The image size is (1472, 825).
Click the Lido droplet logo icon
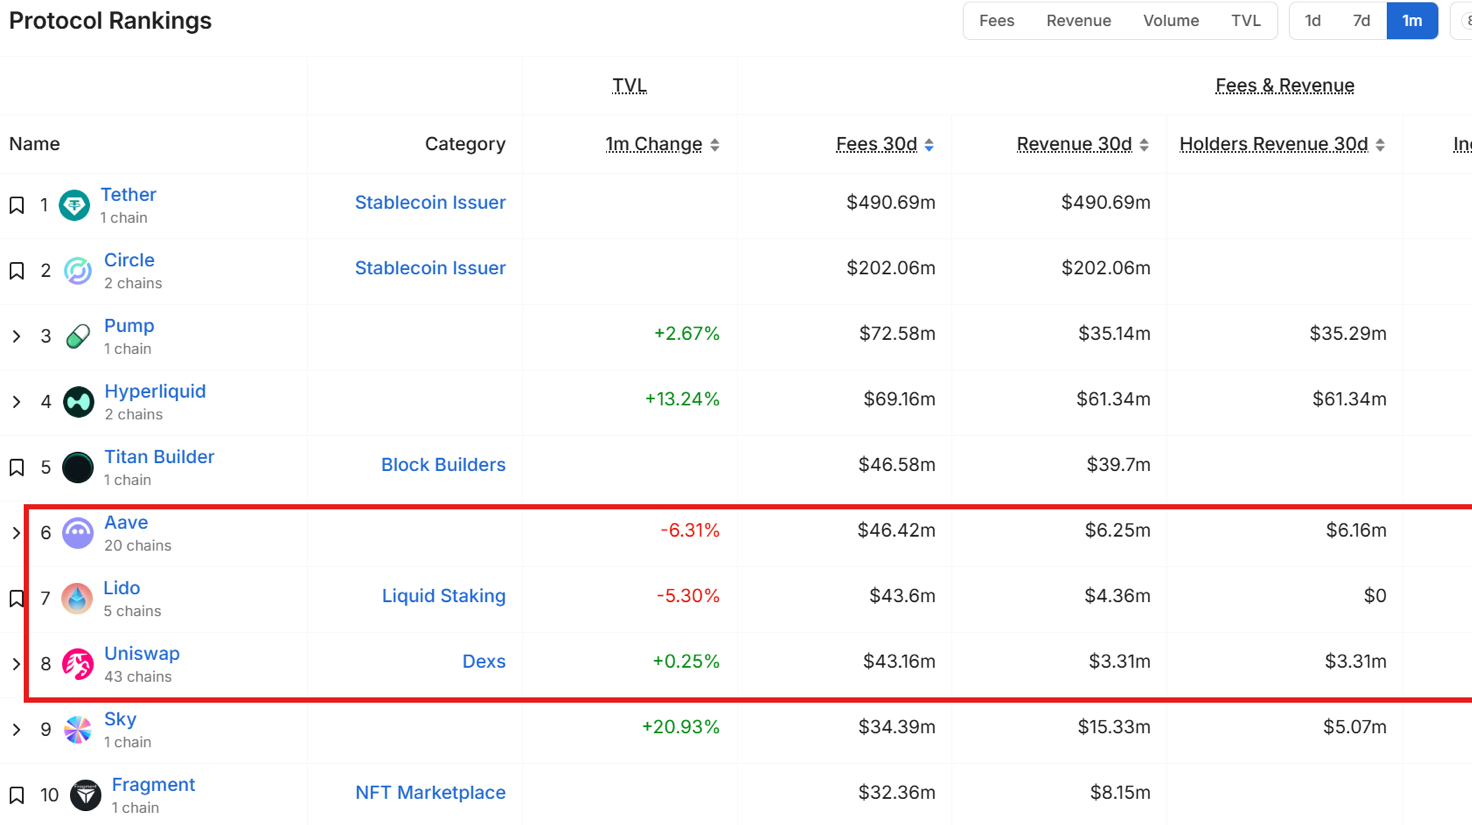[77, 598]
